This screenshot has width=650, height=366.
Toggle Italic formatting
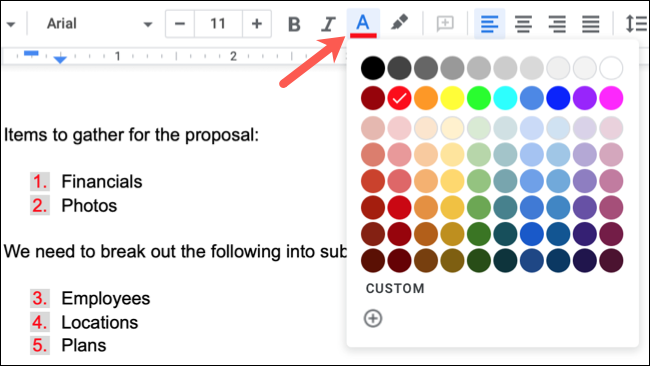[x=328, y=24]
